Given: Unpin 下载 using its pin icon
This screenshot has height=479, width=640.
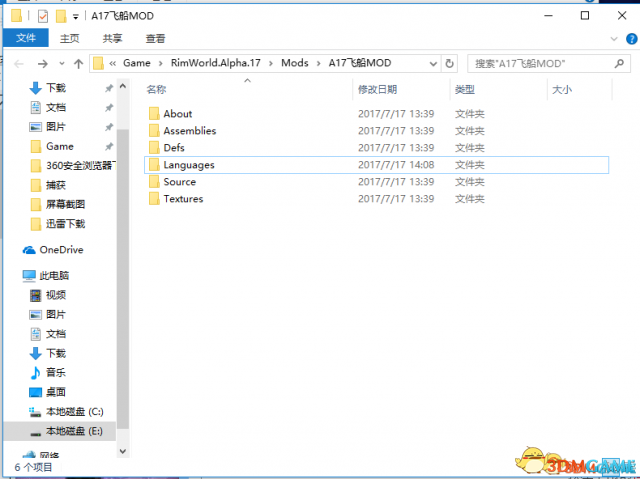Looking at the screenshot, I should pos(109,88).
